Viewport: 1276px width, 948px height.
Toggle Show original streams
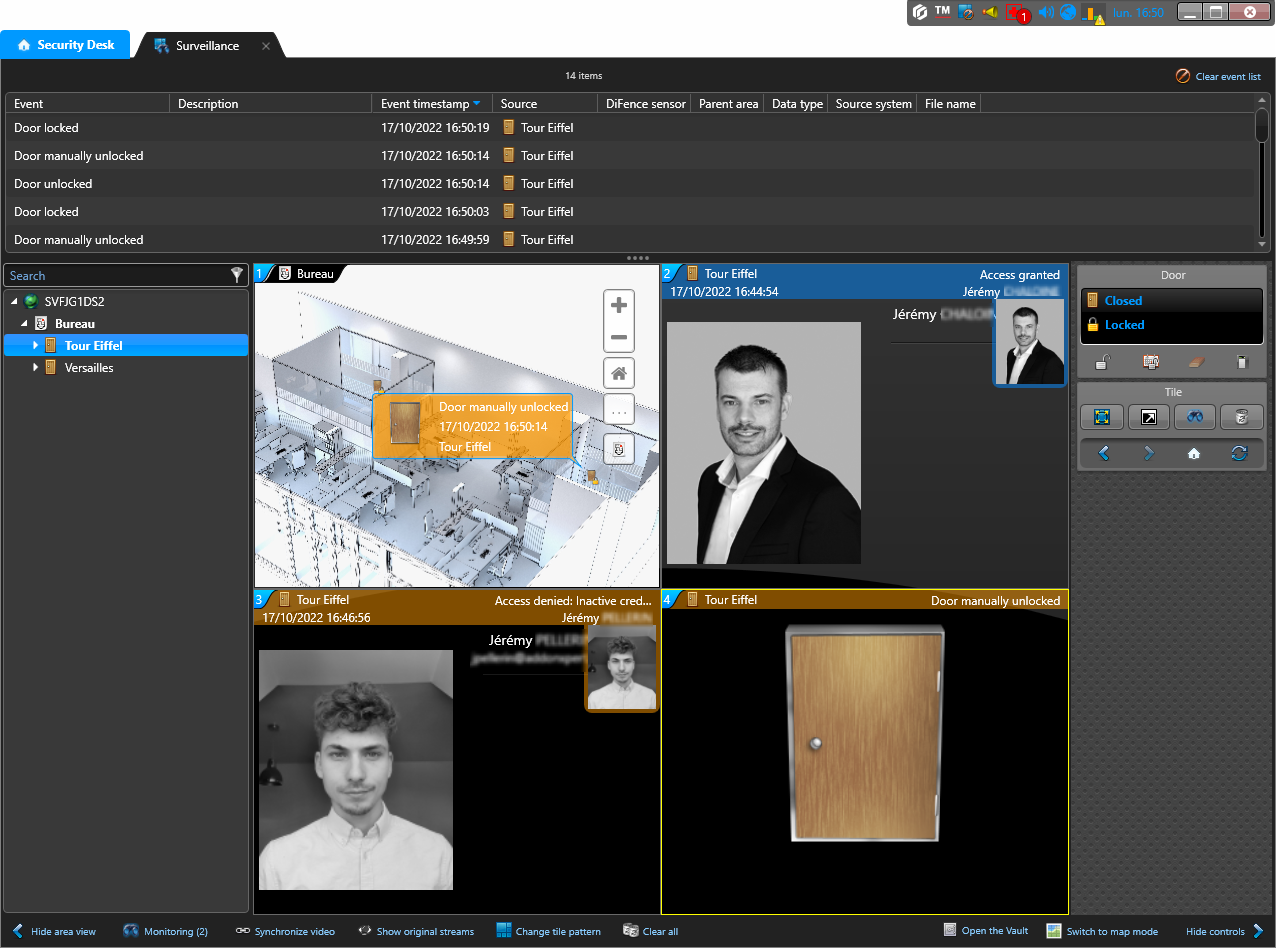tap(416, 931)
